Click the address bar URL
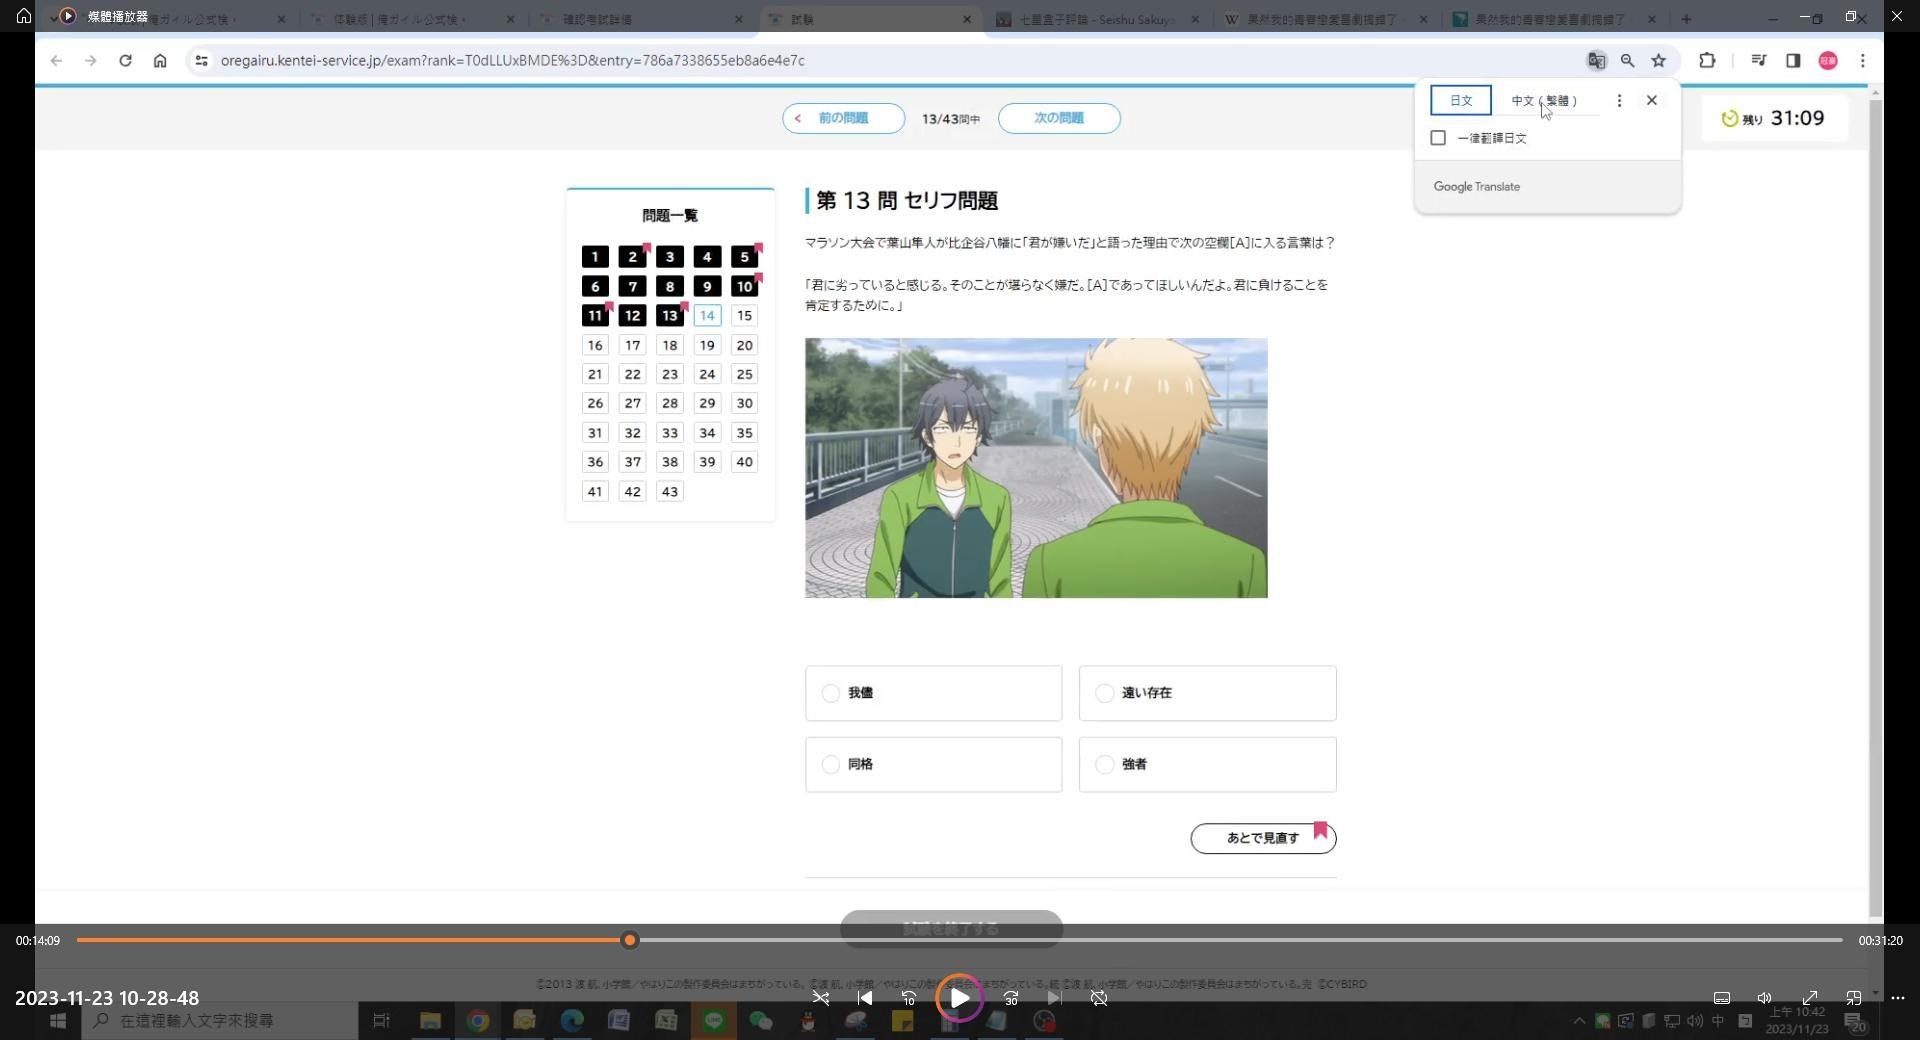The height and width of the screenshot is (1040, 1920). coord(512,61)
